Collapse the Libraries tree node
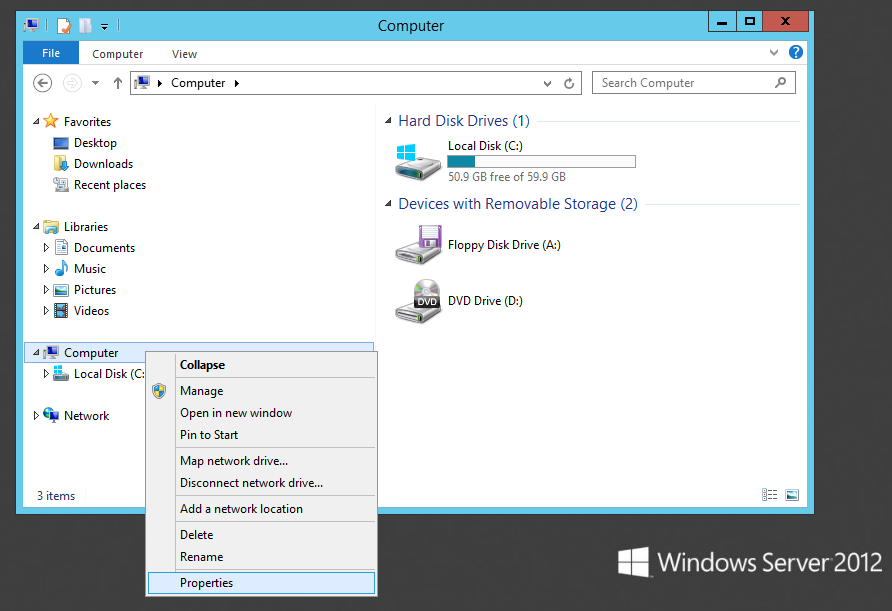 pos(36,226)
